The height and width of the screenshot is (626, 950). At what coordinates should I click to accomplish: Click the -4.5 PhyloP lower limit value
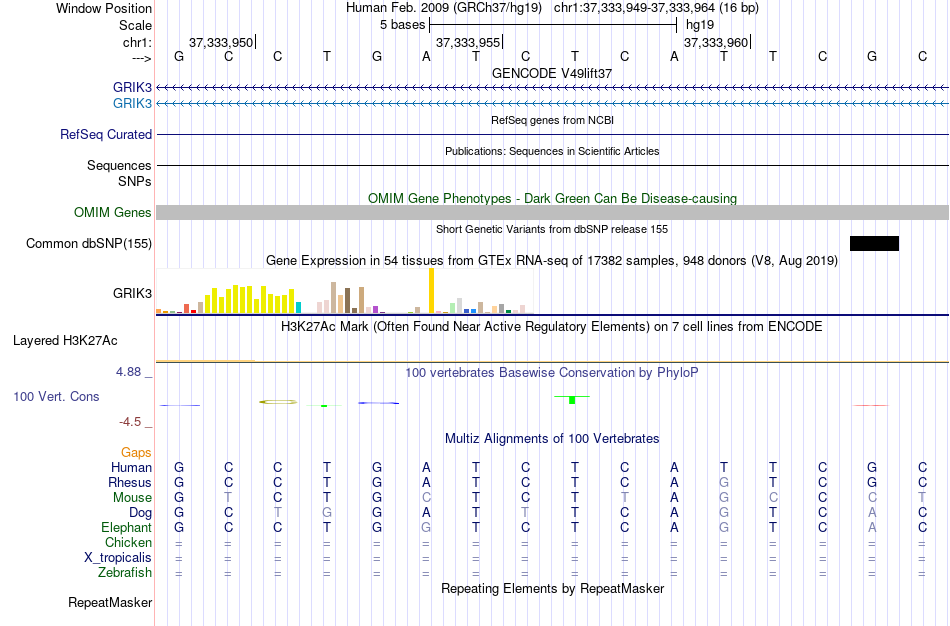(x=130, y=422)
